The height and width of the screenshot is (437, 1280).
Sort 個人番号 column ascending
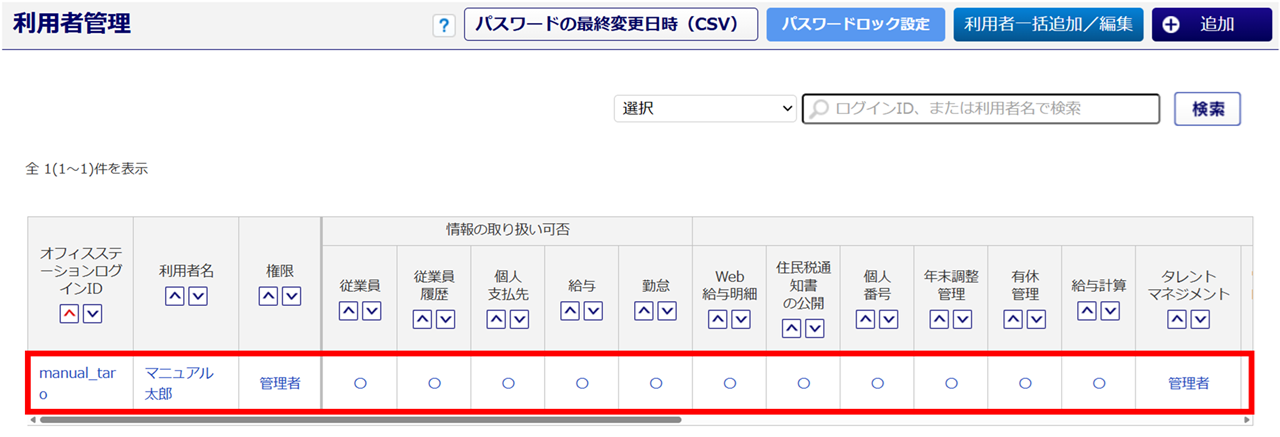866,320
